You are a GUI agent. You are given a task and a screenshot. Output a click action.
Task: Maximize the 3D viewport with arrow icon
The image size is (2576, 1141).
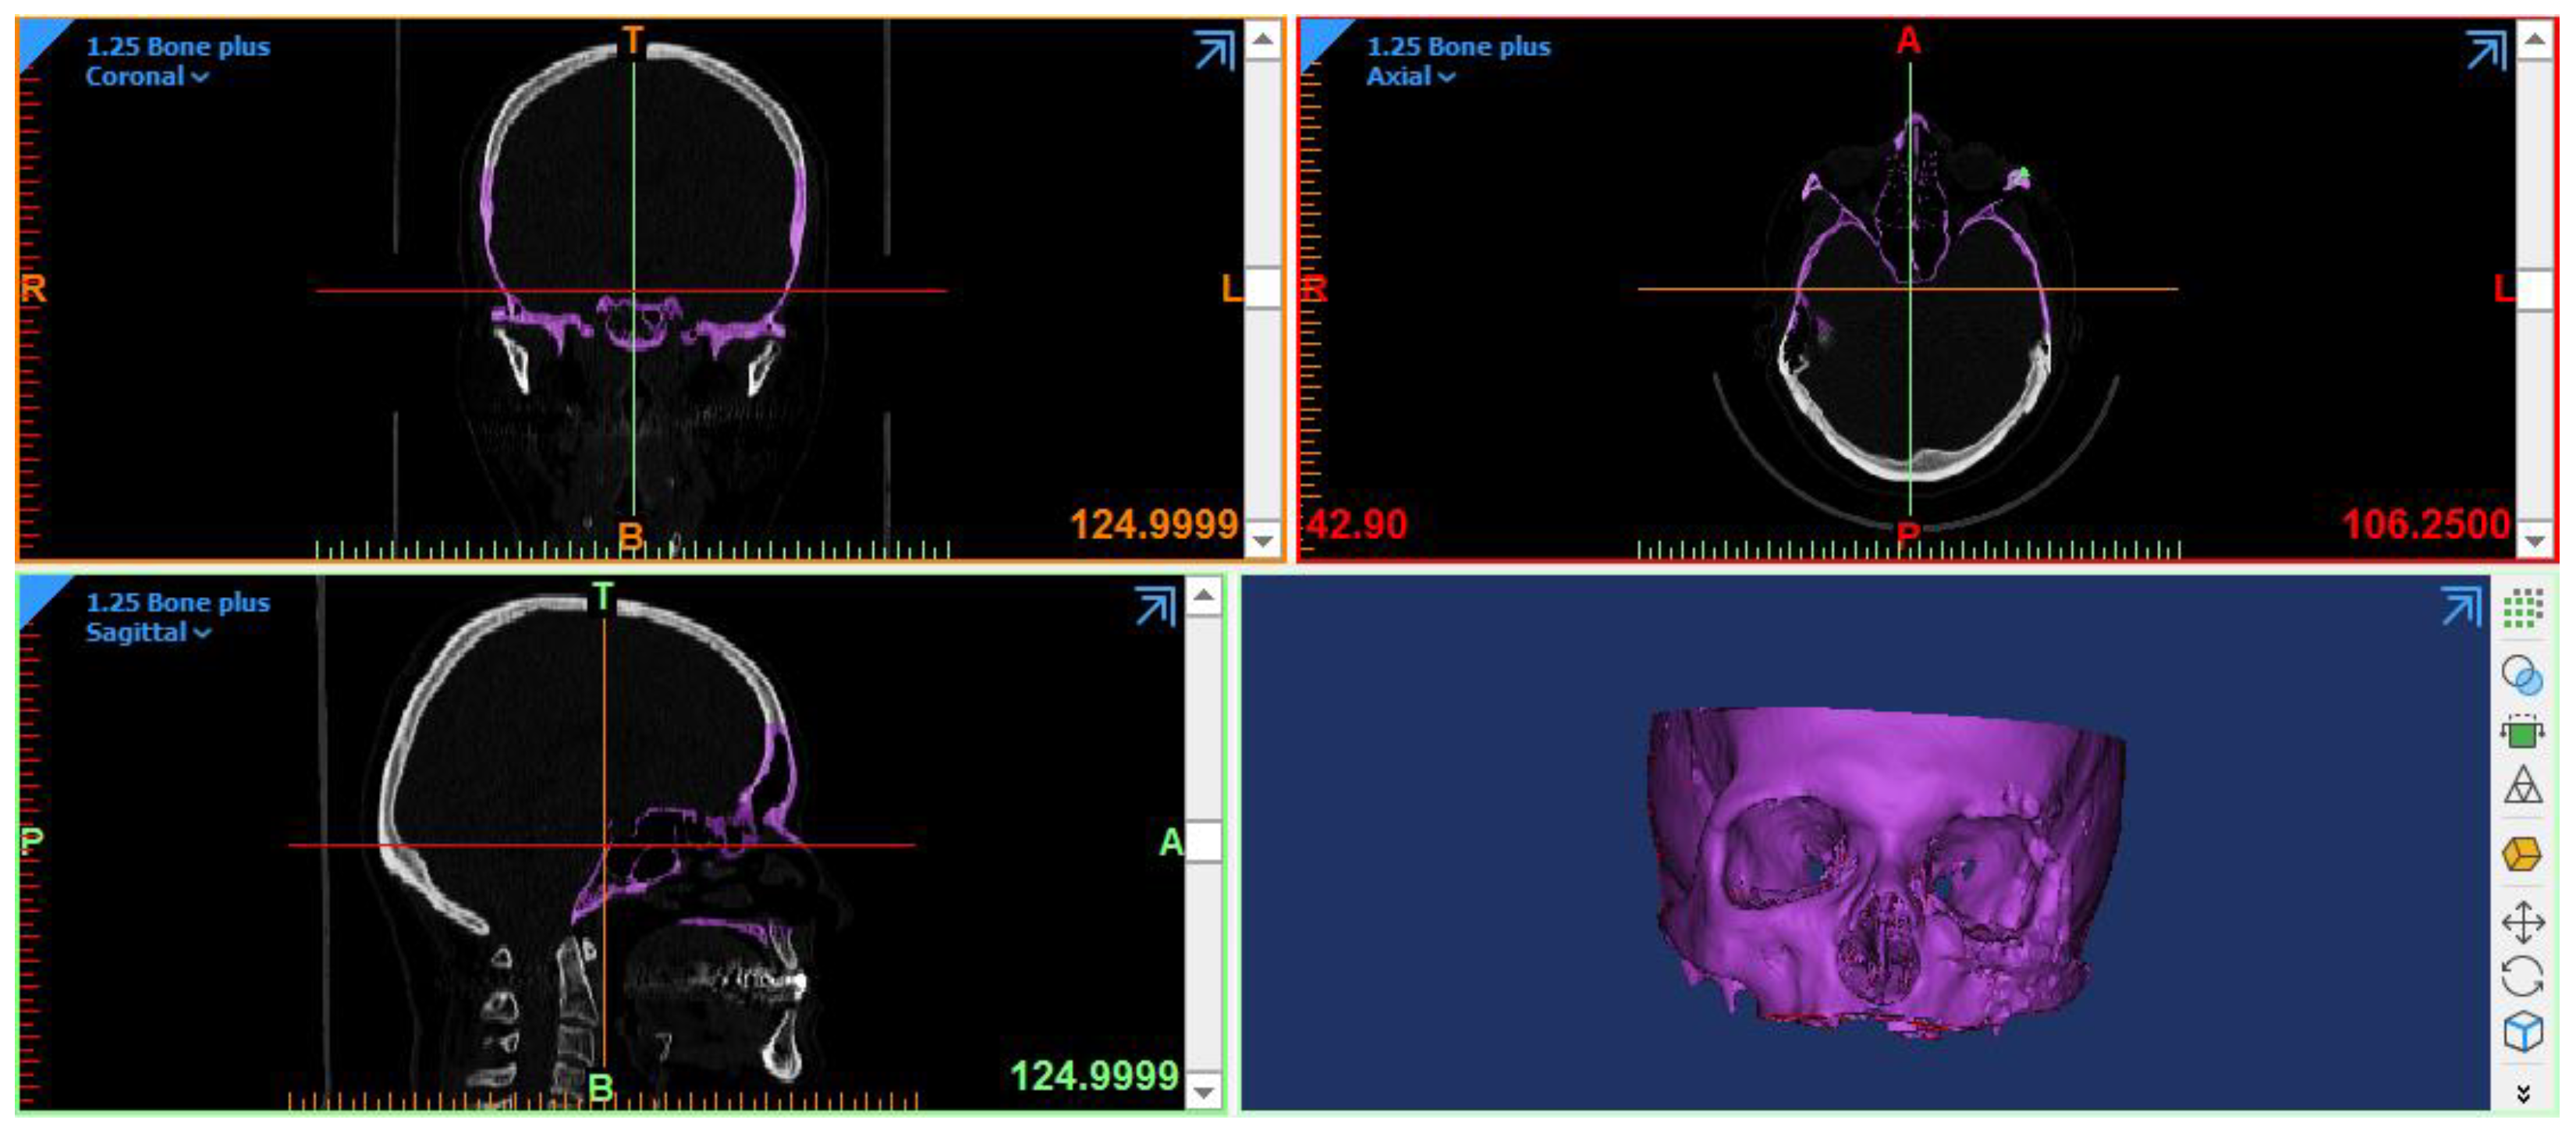coord(2460,606)
